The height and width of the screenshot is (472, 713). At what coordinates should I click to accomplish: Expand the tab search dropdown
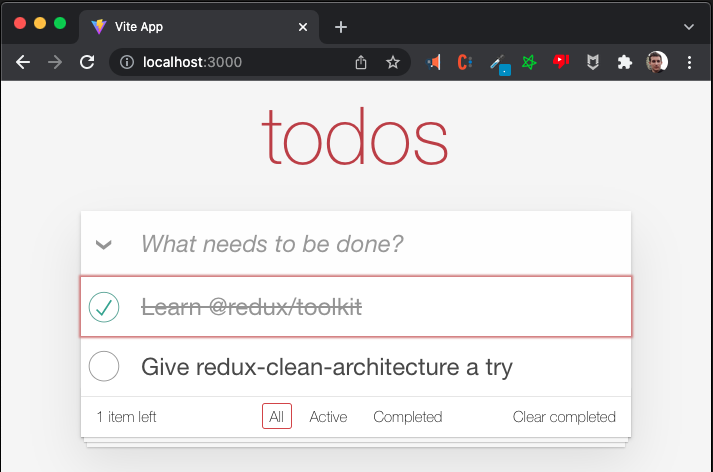pyautogui.click(x=689, y=27)
